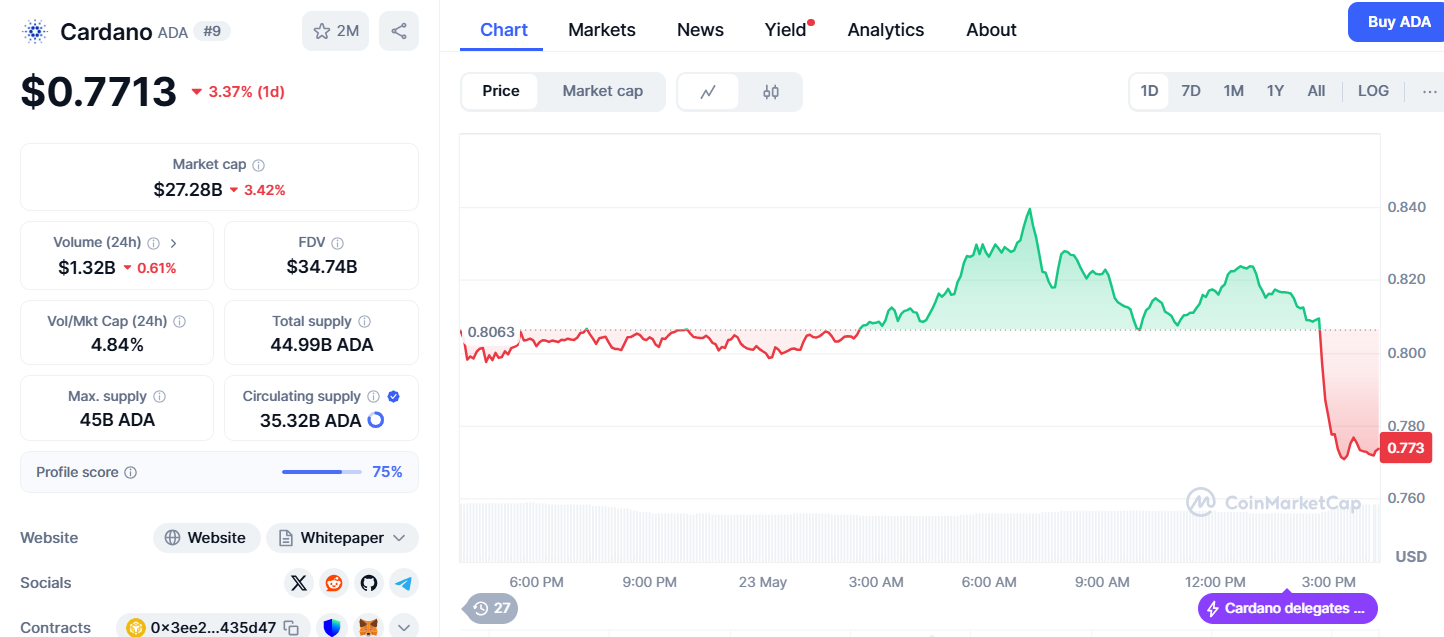The height and width of the screenshot is (637, 1444).
Task: Click the 44.99B ADA total supply value
Action: click(x=322, y=346)
